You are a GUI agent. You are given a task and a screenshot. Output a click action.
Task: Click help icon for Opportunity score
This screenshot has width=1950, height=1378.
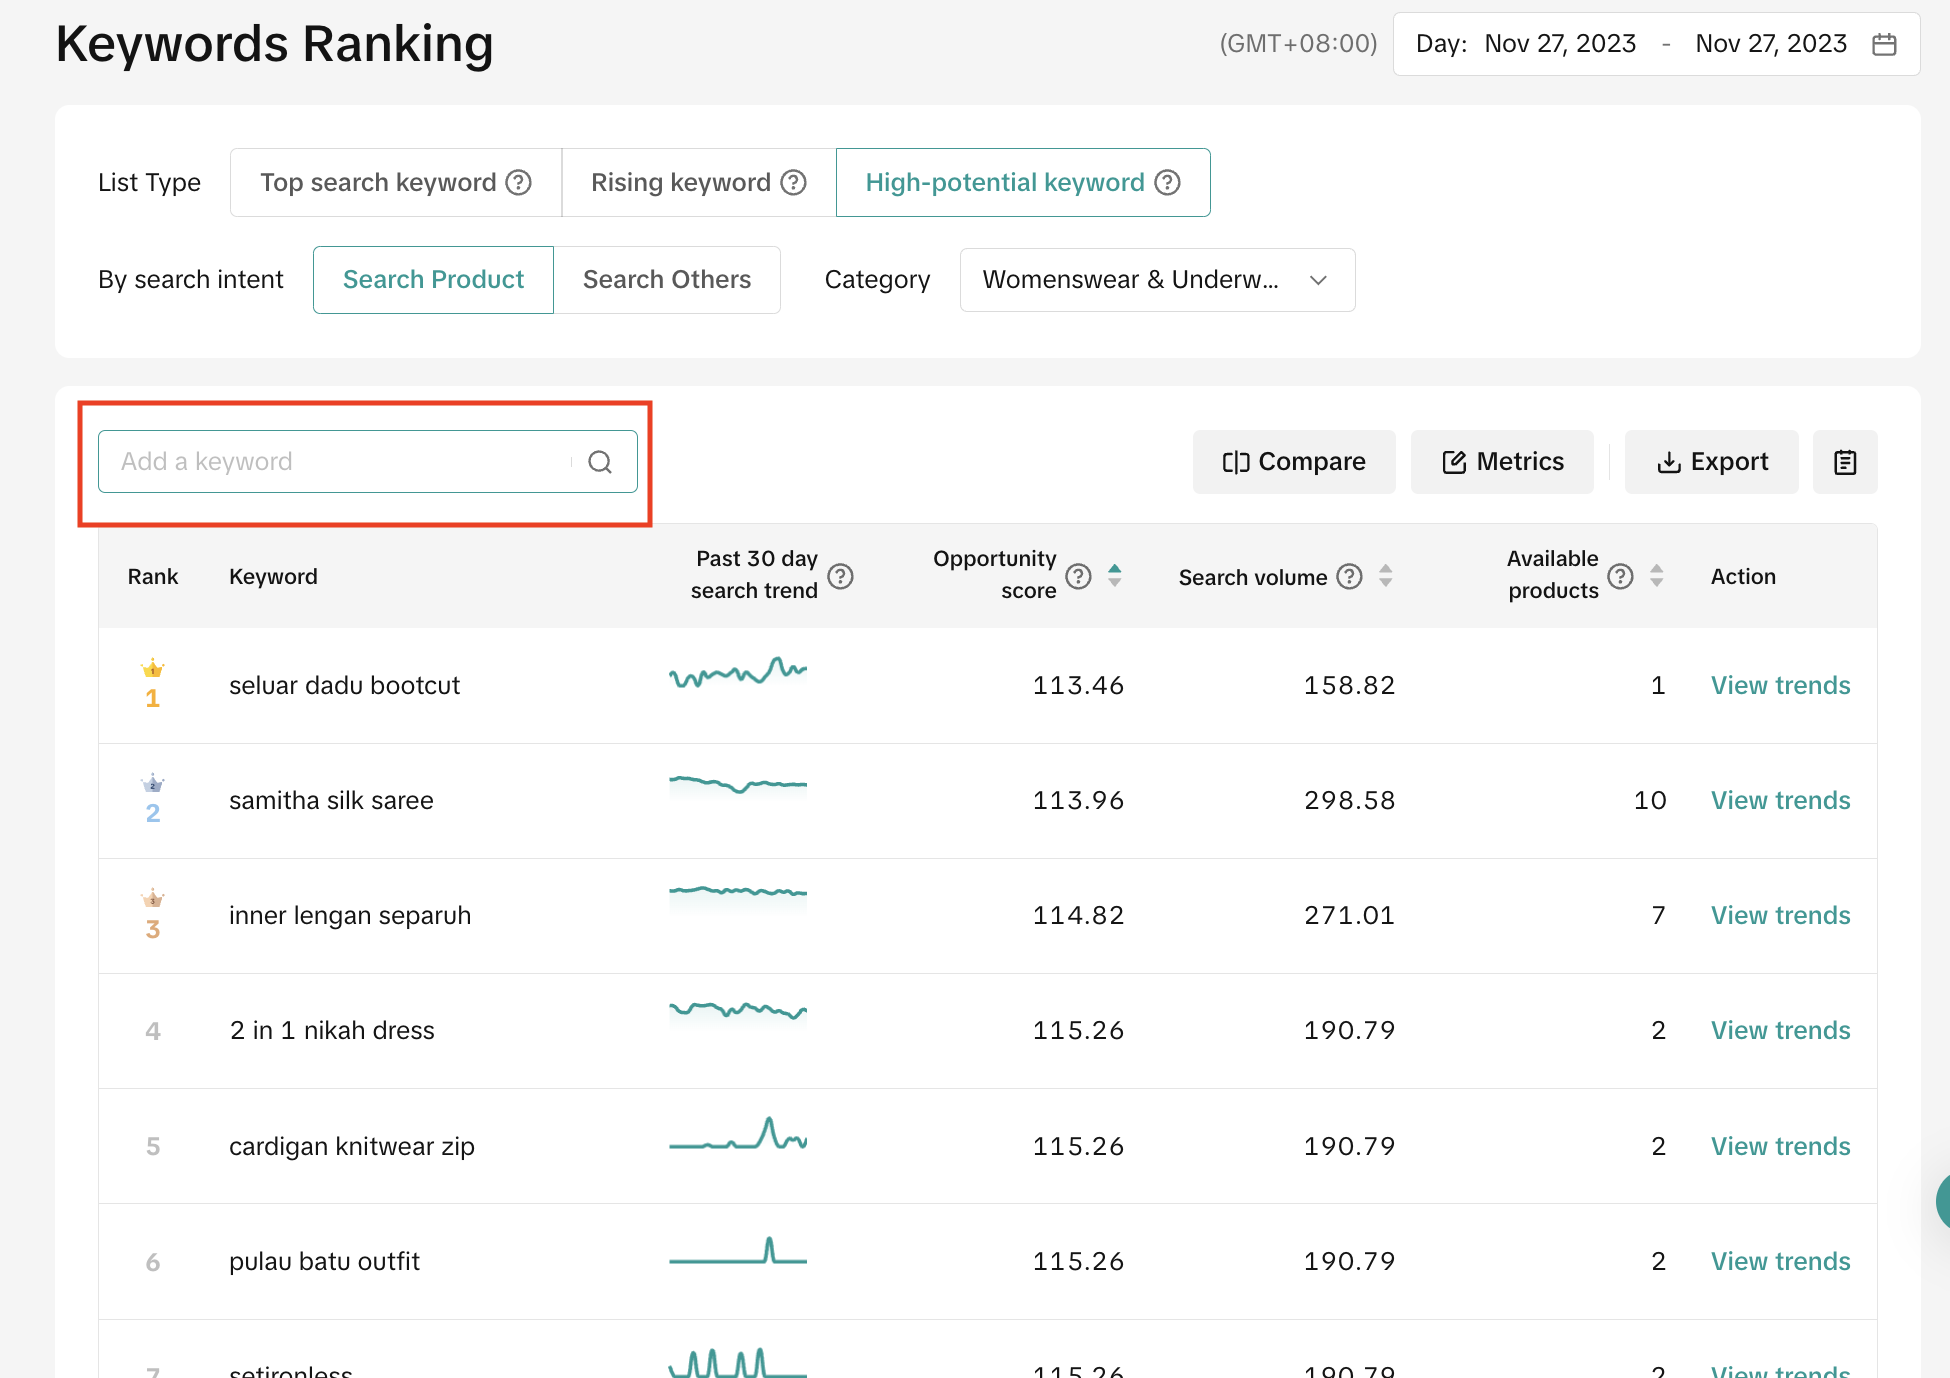[x=1078, y=576]
